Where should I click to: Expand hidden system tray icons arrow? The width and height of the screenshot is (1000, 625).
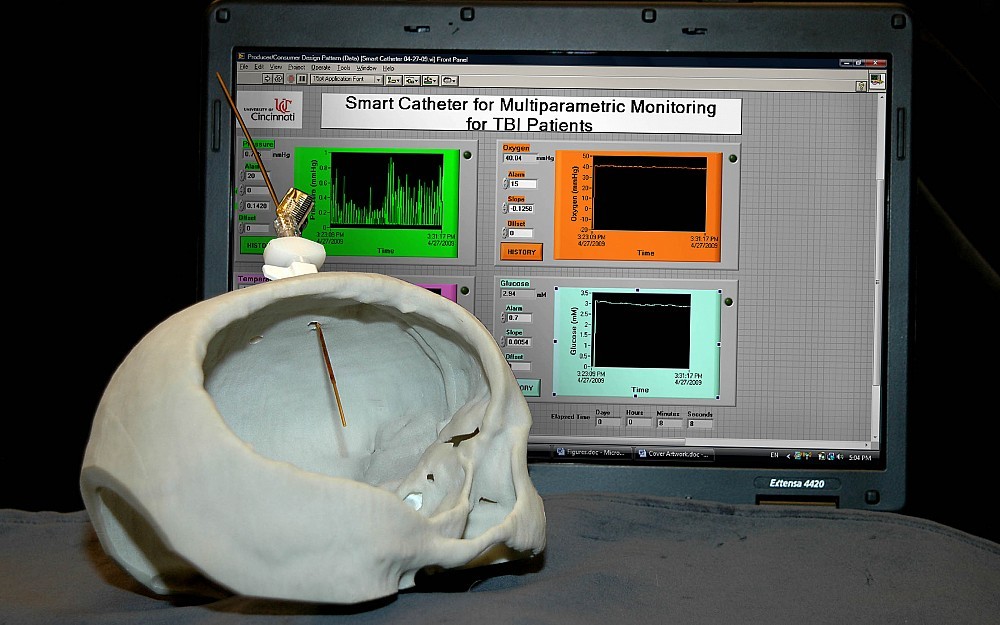[788, 456]
